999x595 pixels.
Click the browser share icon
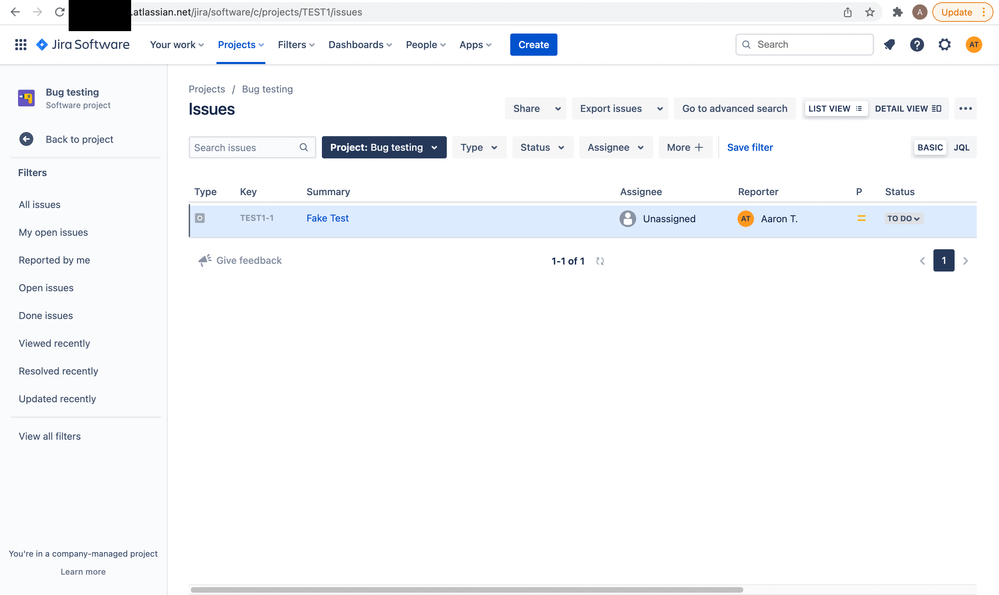point(847,12)
